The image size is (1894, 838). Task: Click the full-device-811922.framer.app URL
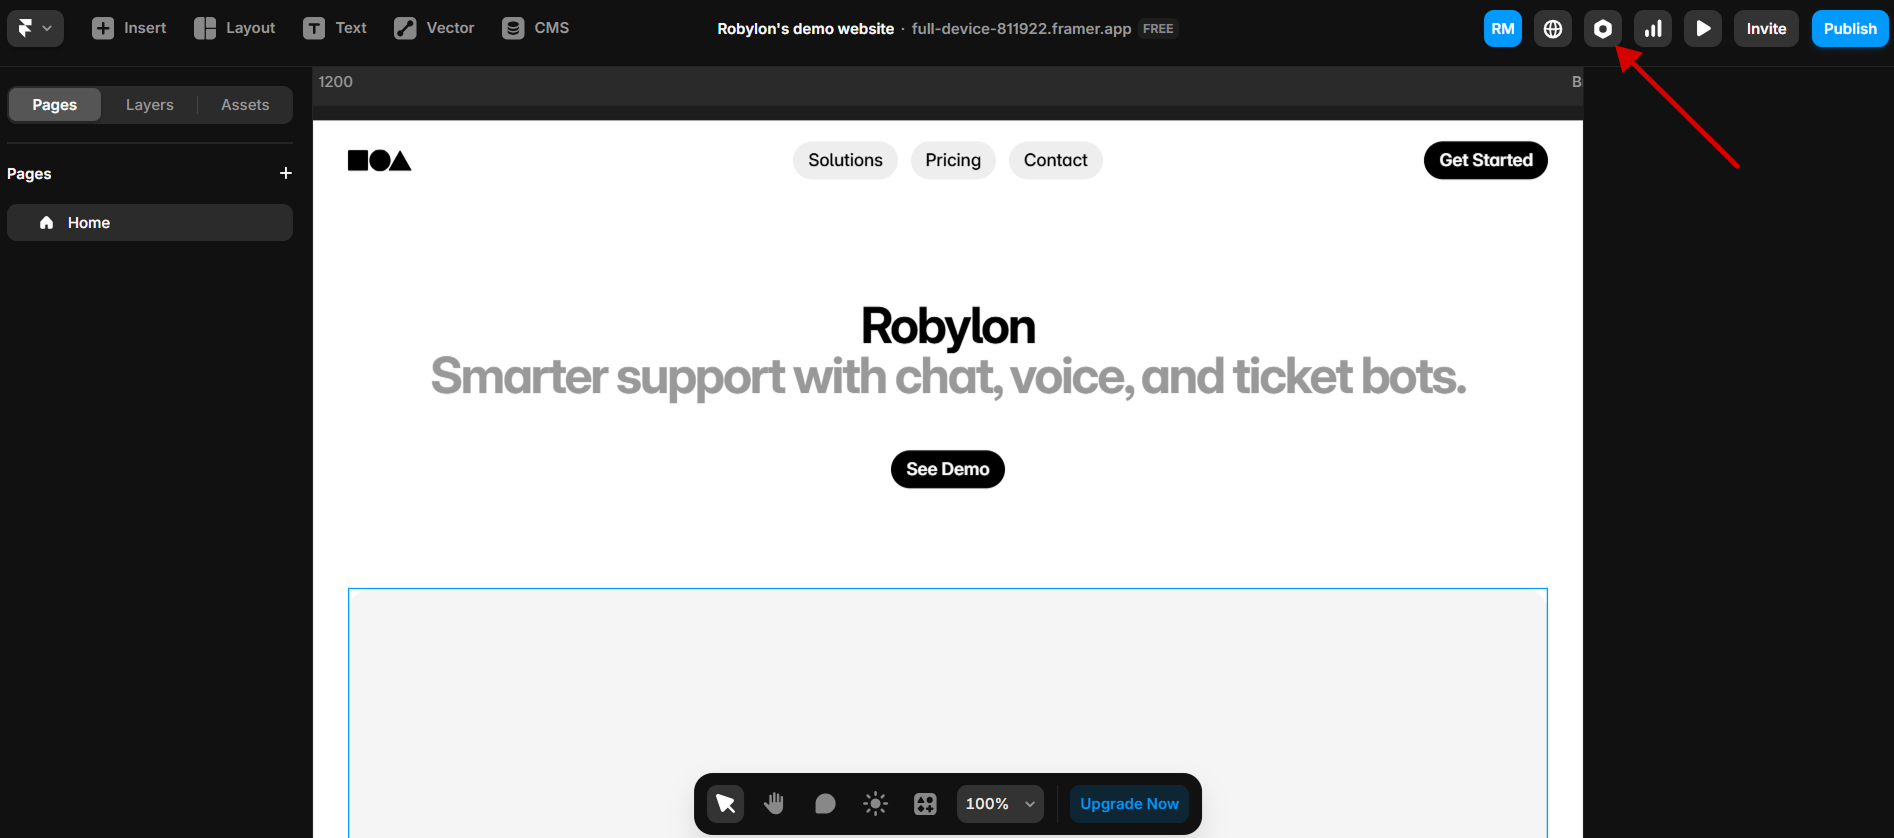(1021, 29)
